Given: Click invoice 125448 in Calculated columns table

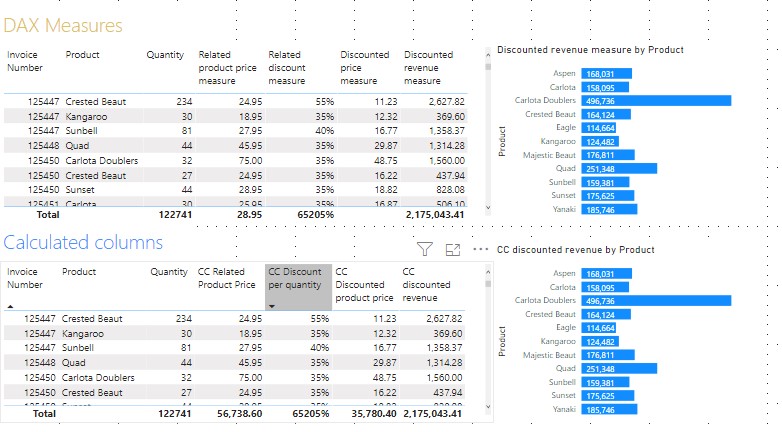Looking at the screenshot, I should point(40,363).
